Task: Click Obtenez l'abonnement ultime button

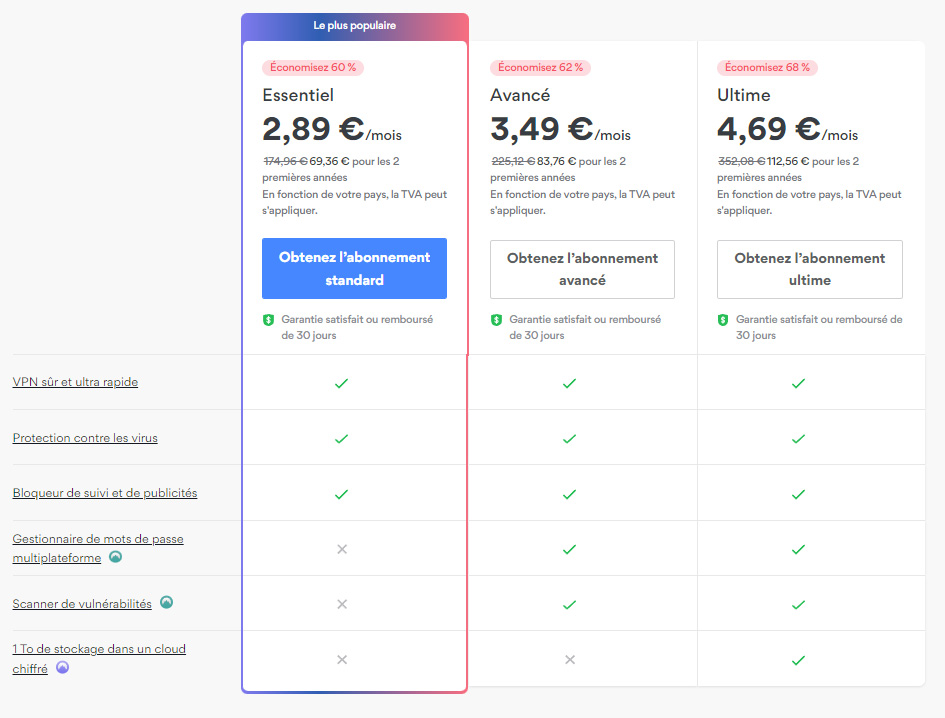Action: pos(810,269)
